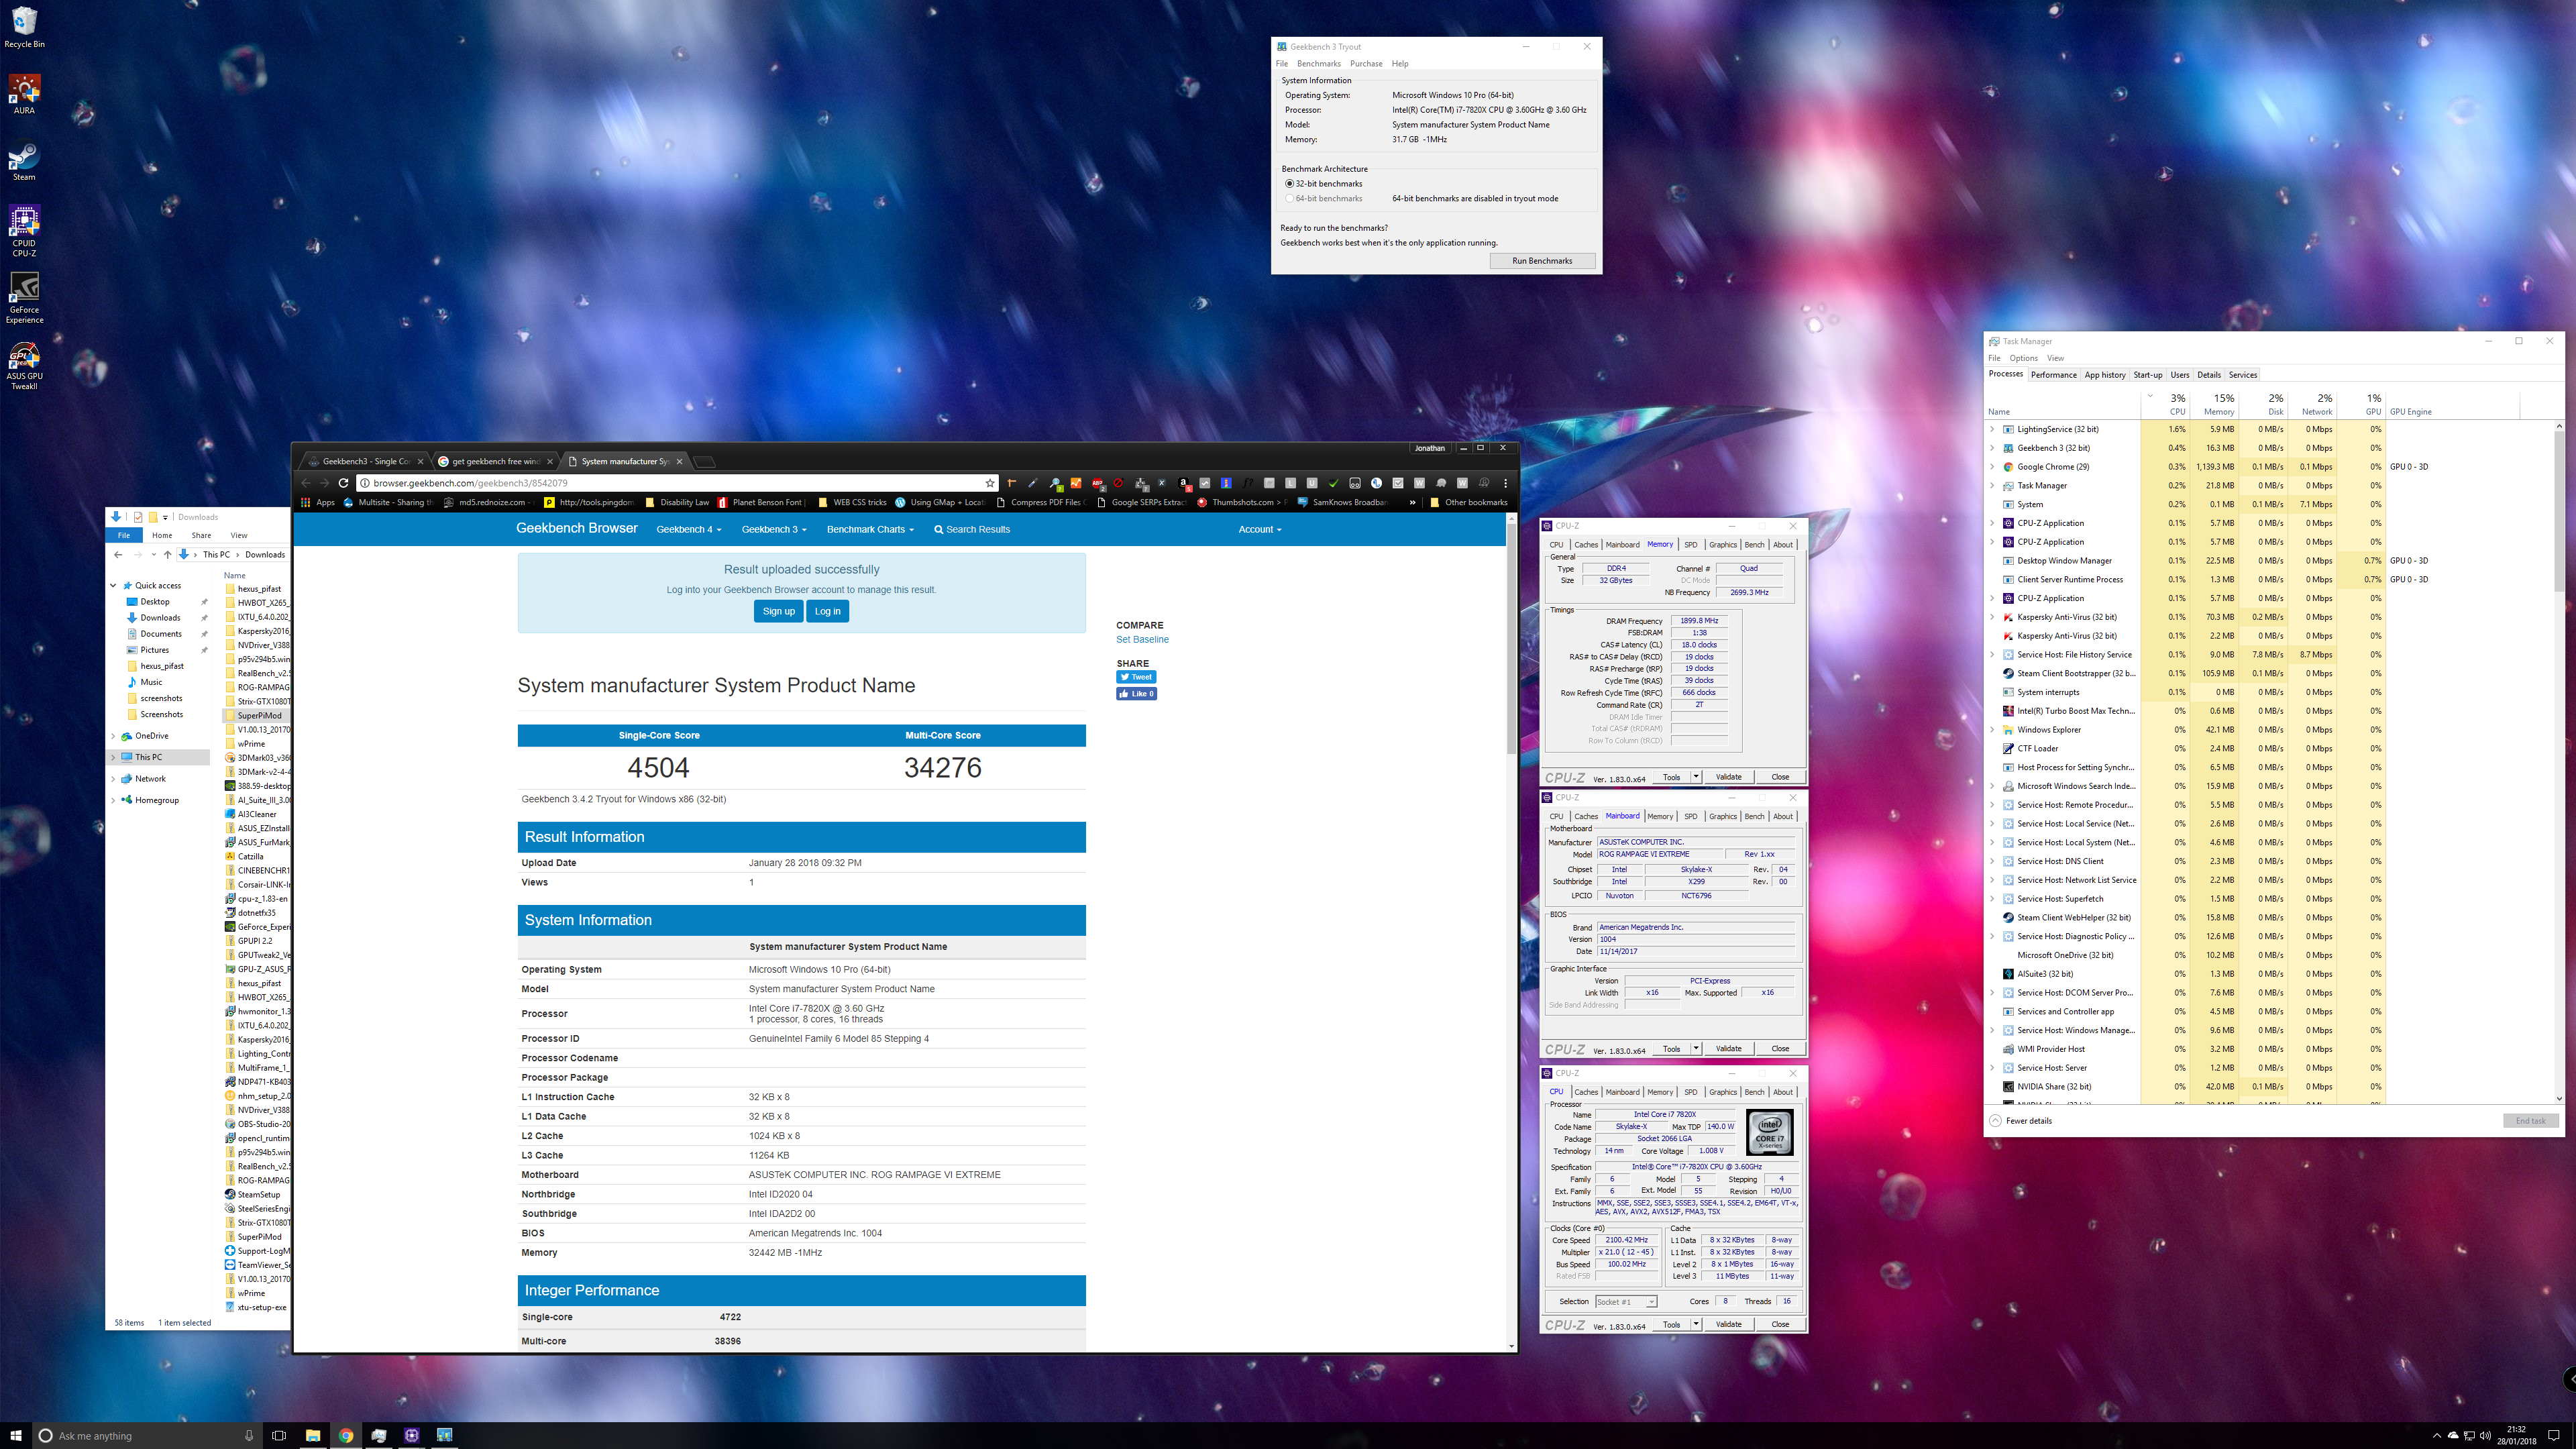This screenshot has width=2576, height=1449.
Task: Open GeForce Experience desktop shortcut
Action: [24, 298]
